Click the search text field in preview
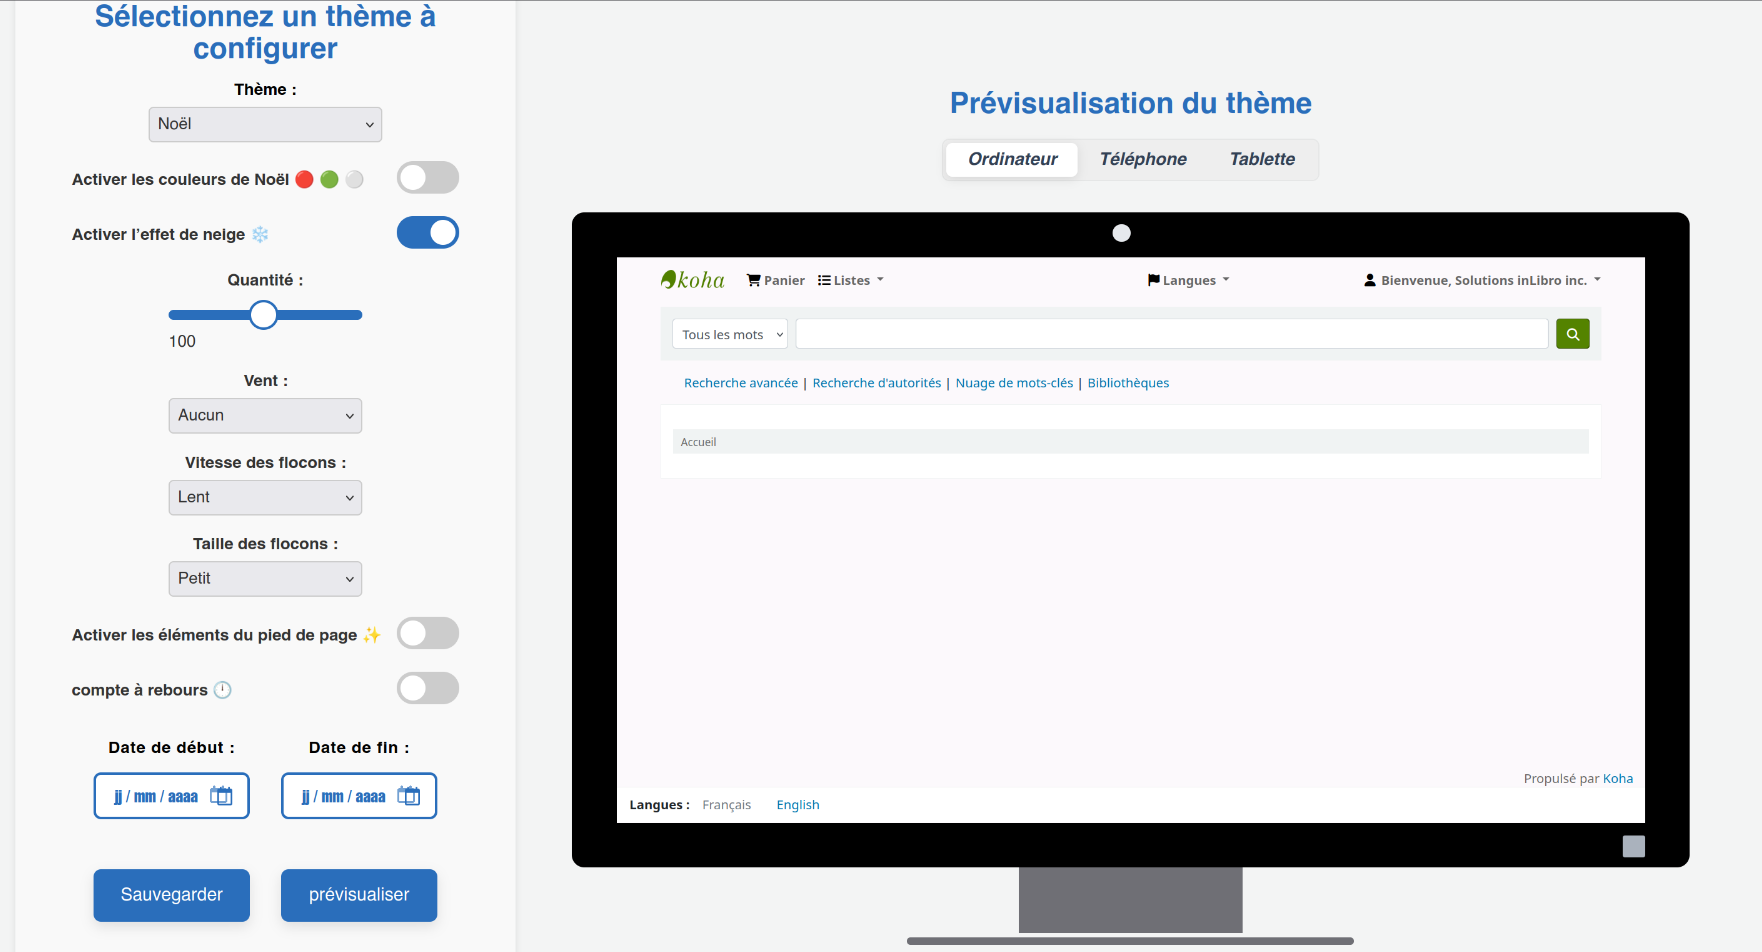The height and width of the screenshot is (952, 1762). [1171, 334]
